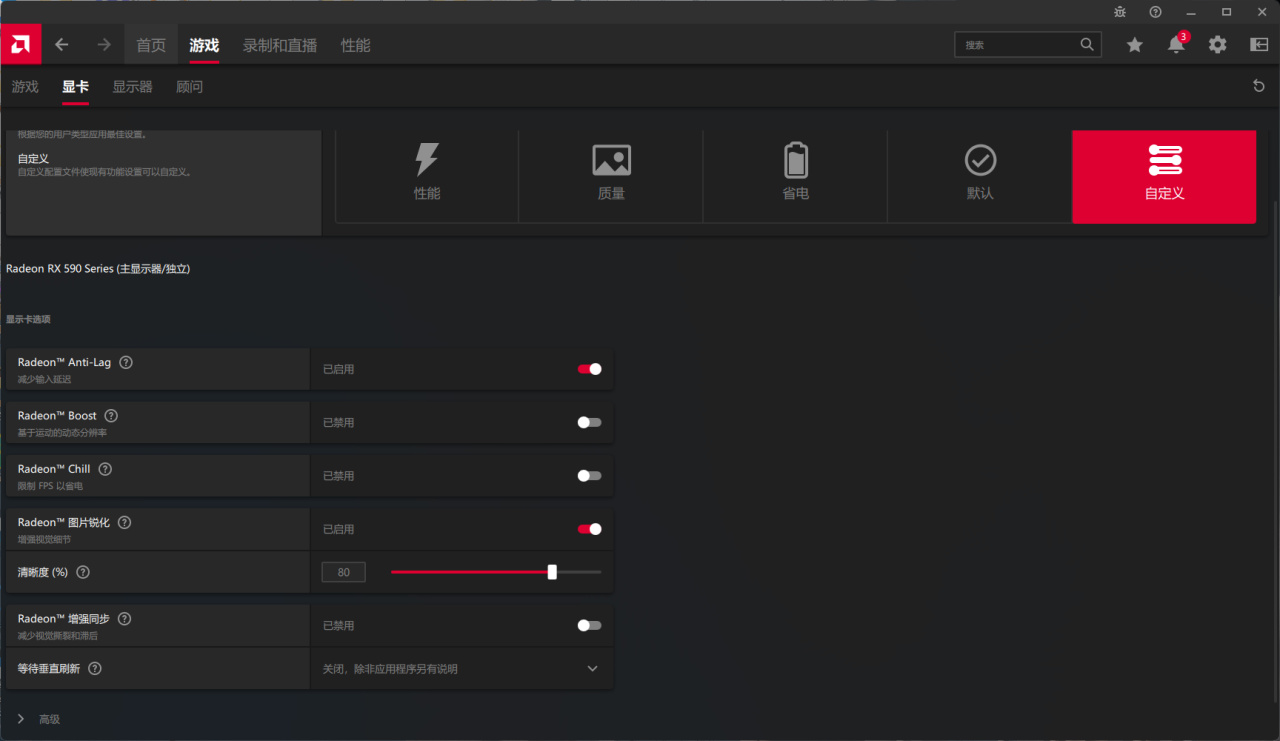Viewport: 1280px width, 741px height.
Task: Click the Radeon Chill label
Action: coord(54,468)
